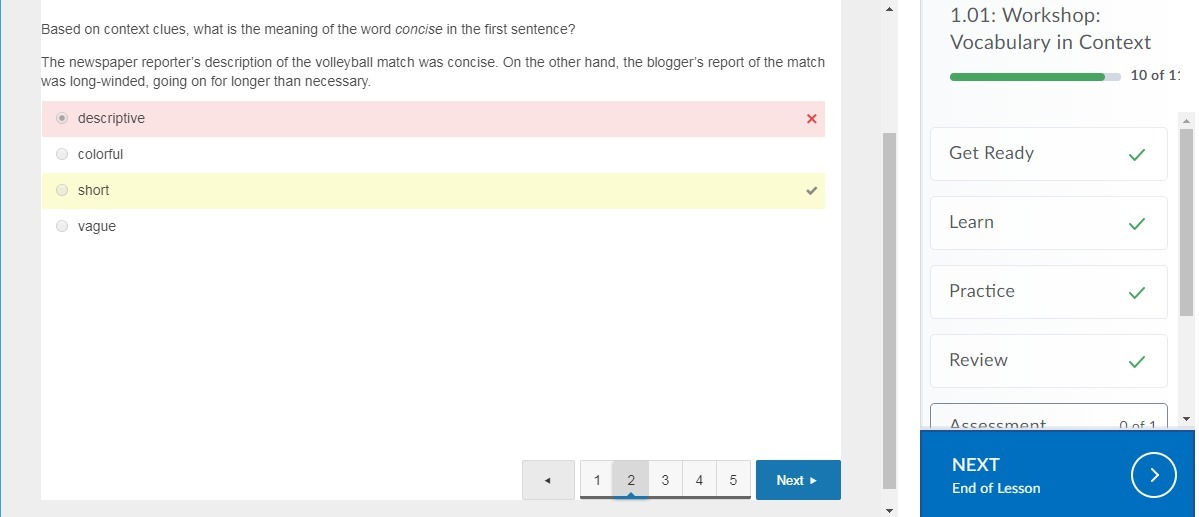Viewport: 1199px width, 517px height.
Task: Go to the previous question arrow
Action: click(548, 480)
